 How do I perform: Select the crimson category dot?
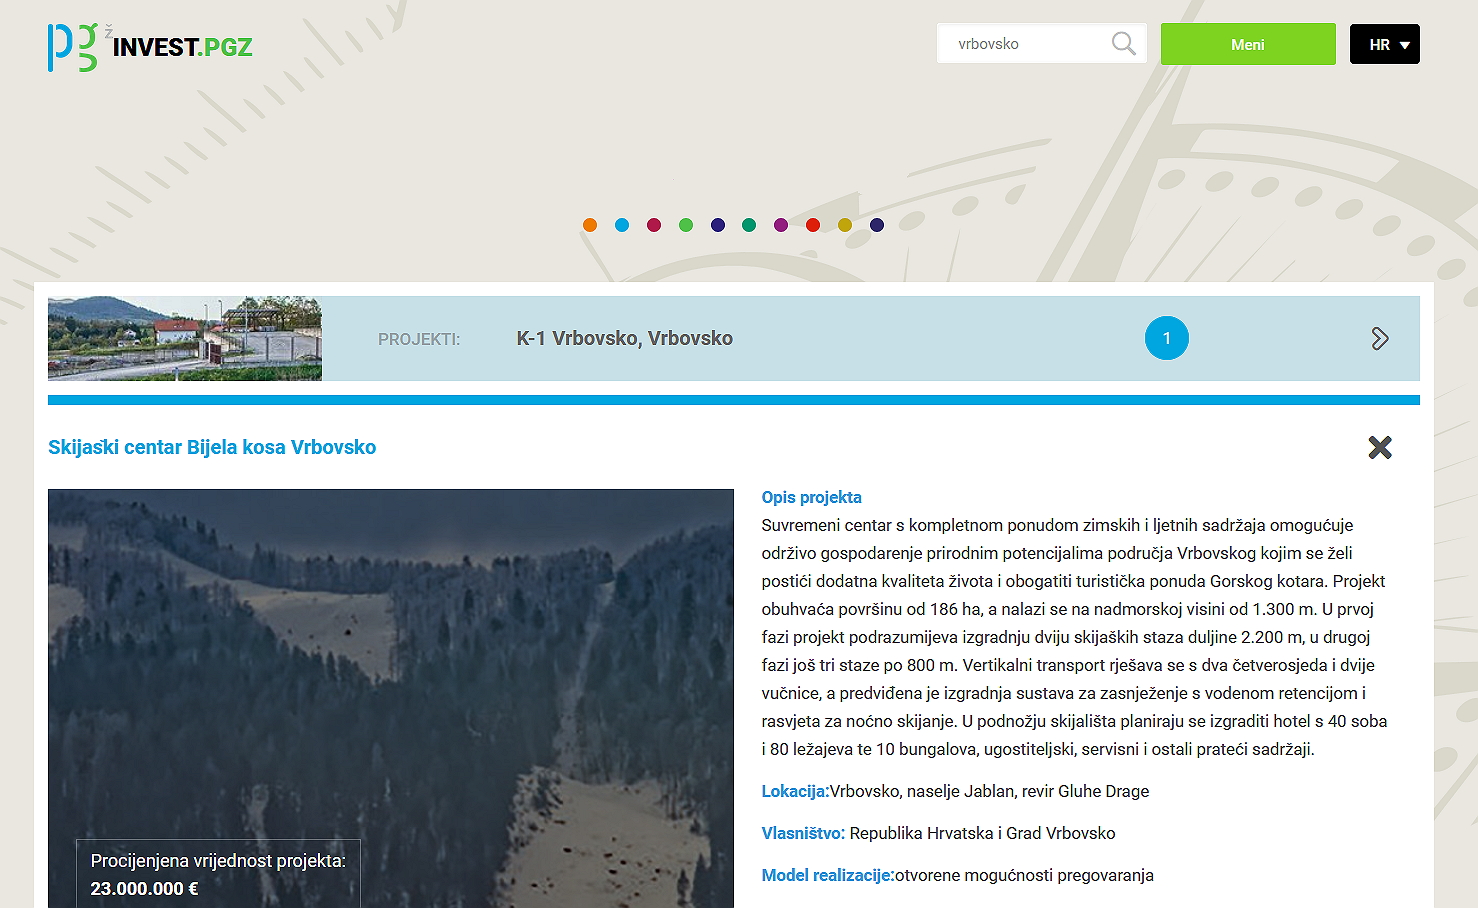point(654,225)
